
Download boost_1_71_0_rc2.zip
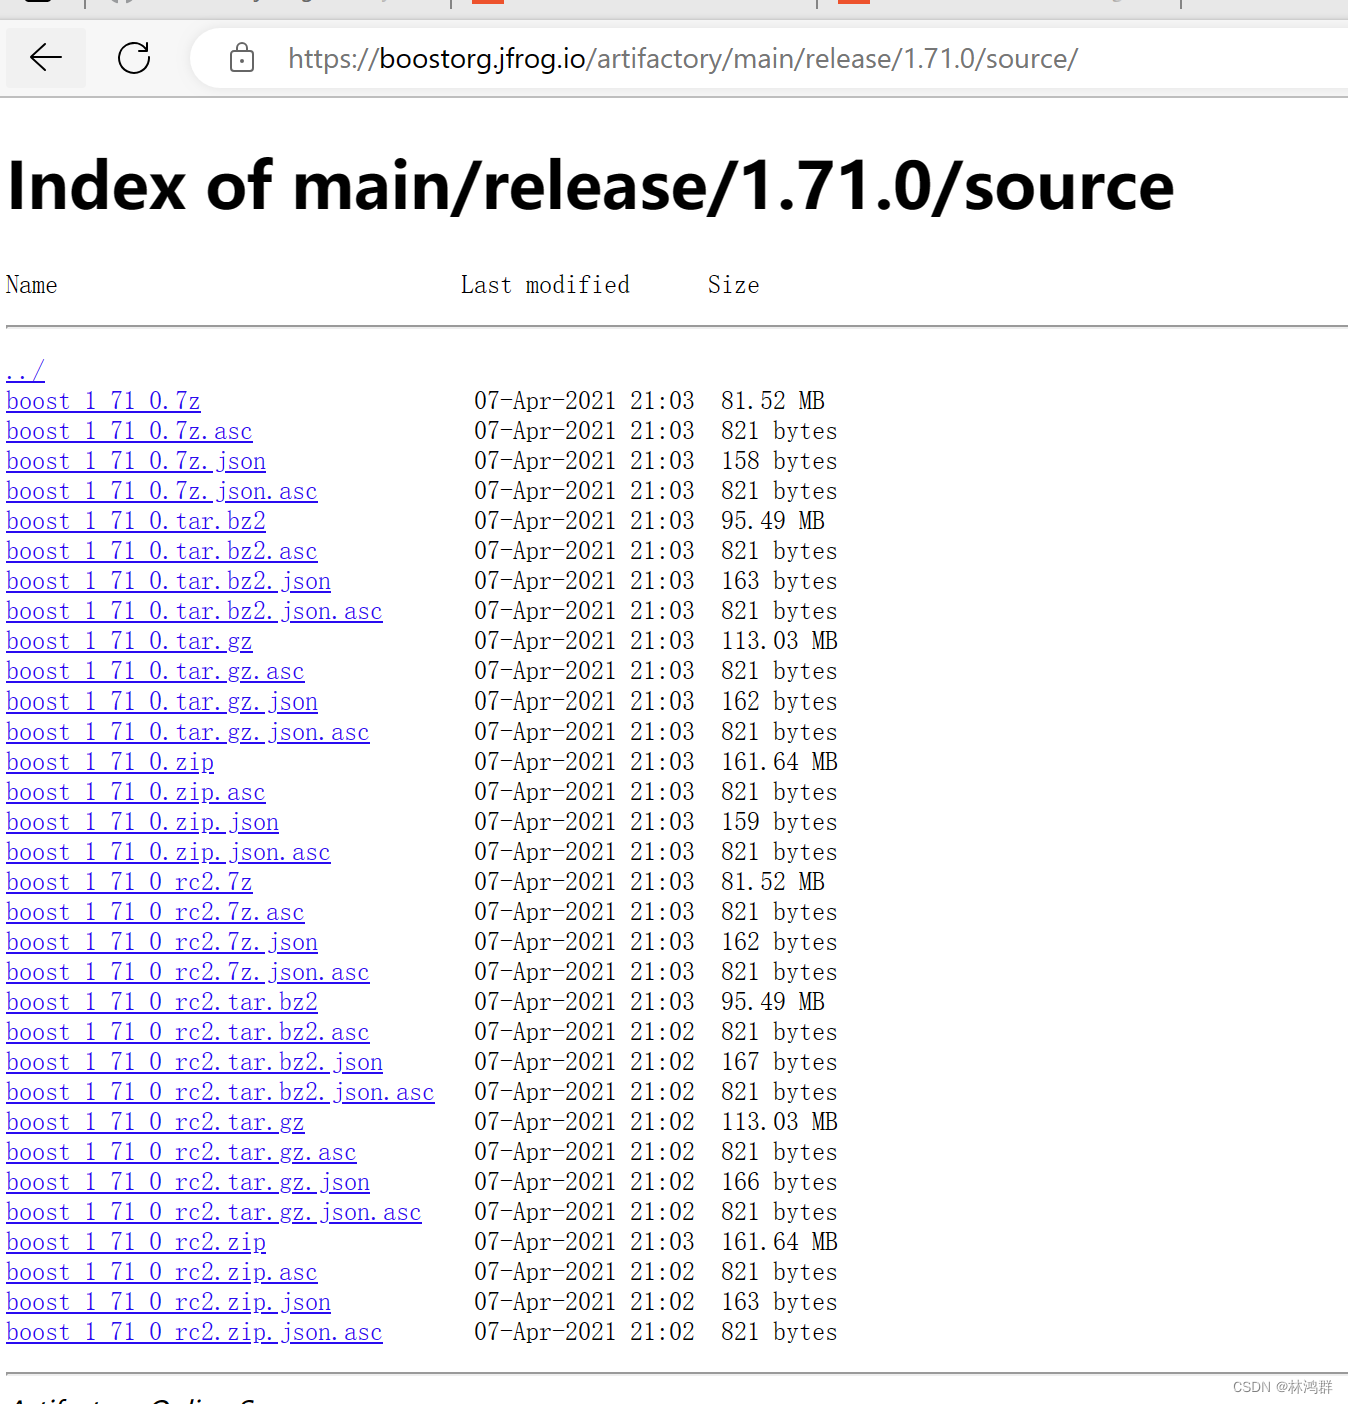coord(136,1242)
